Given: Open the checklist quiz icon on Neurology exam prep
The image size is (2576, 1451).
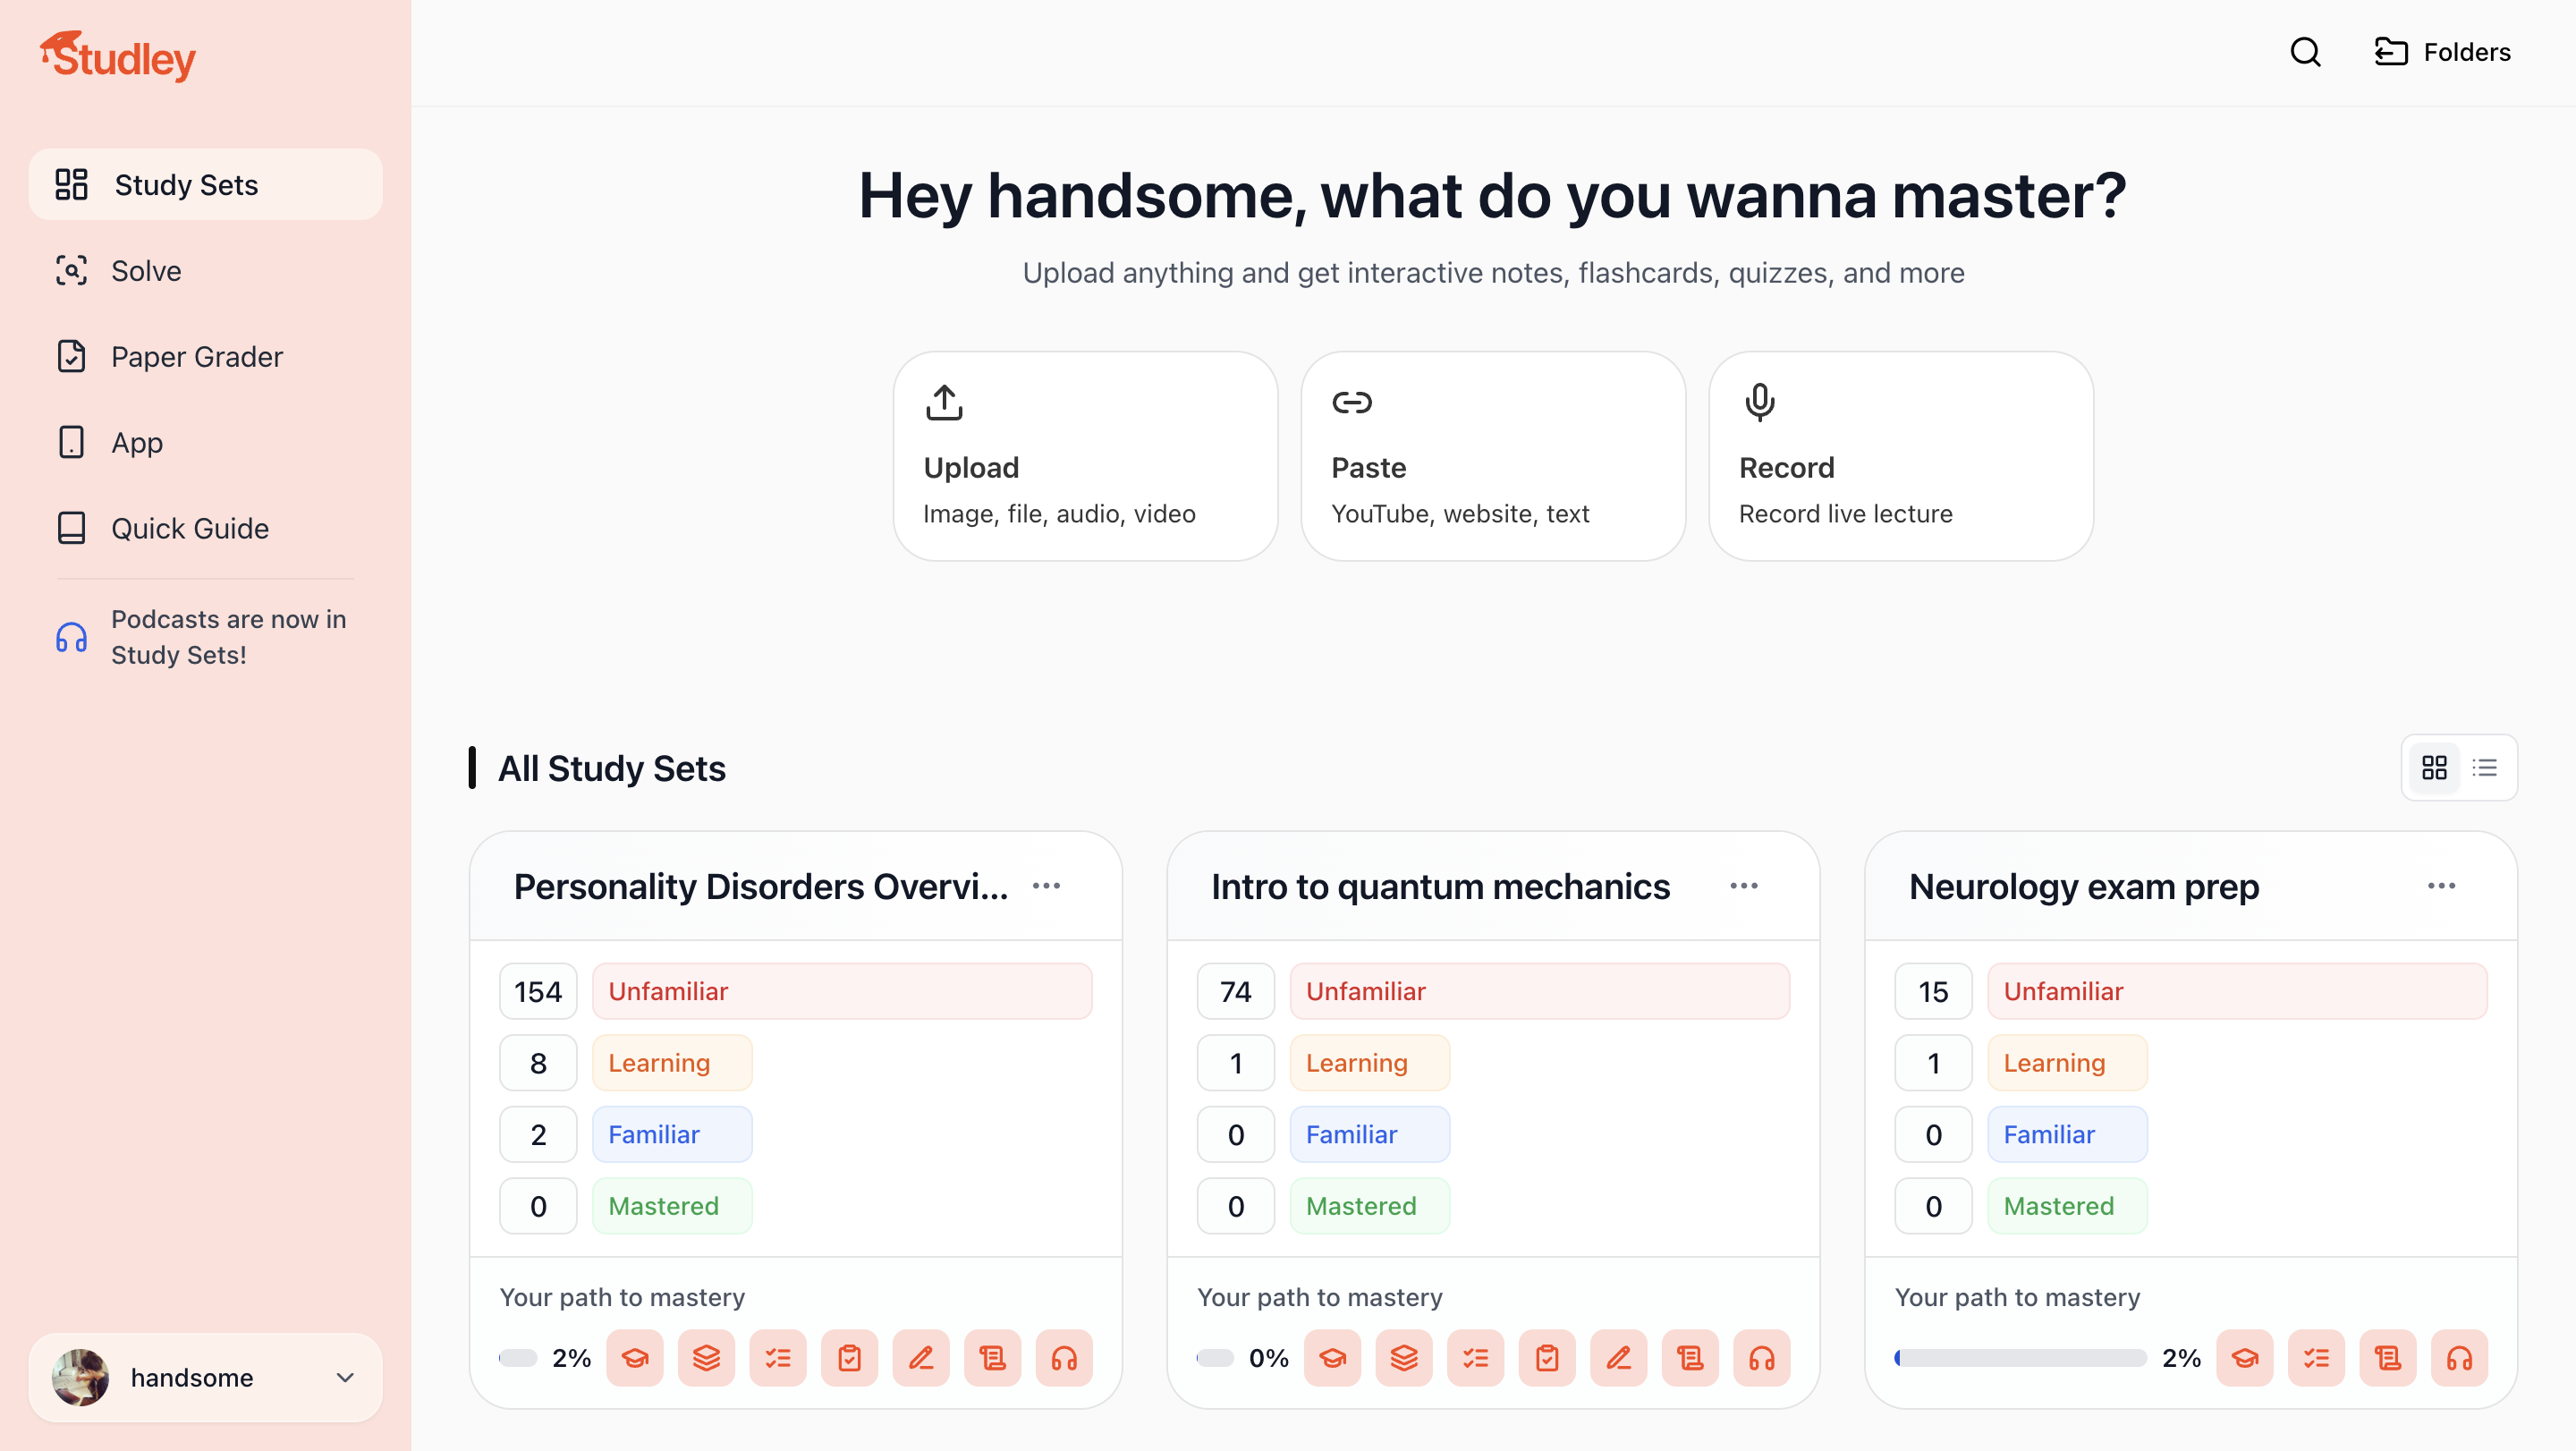Looking at the screenshot, I should pos(2316,1357).
